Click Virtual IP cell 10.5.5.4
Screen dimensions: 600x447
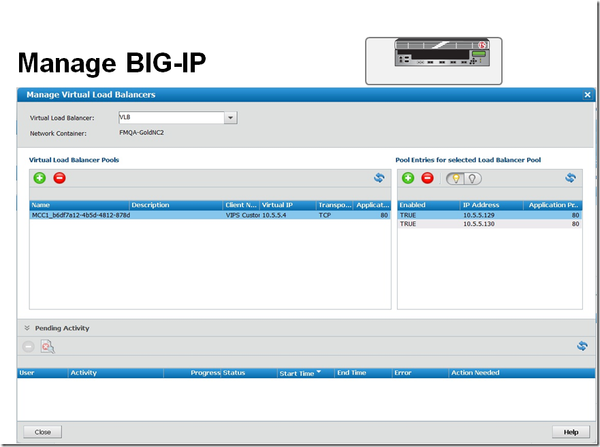274,215
